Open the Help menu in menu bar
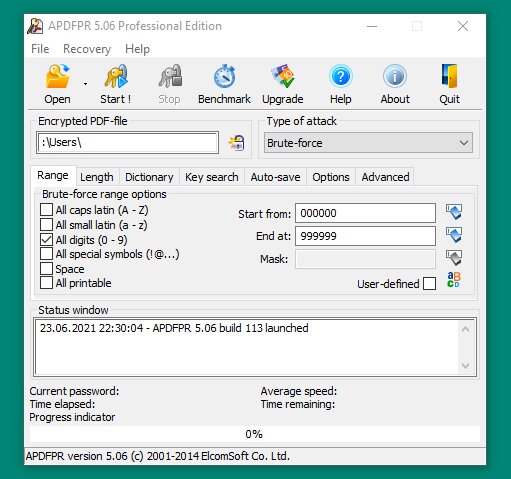Image resolution: width=511 pixels, height=479 pixels. 137,49
